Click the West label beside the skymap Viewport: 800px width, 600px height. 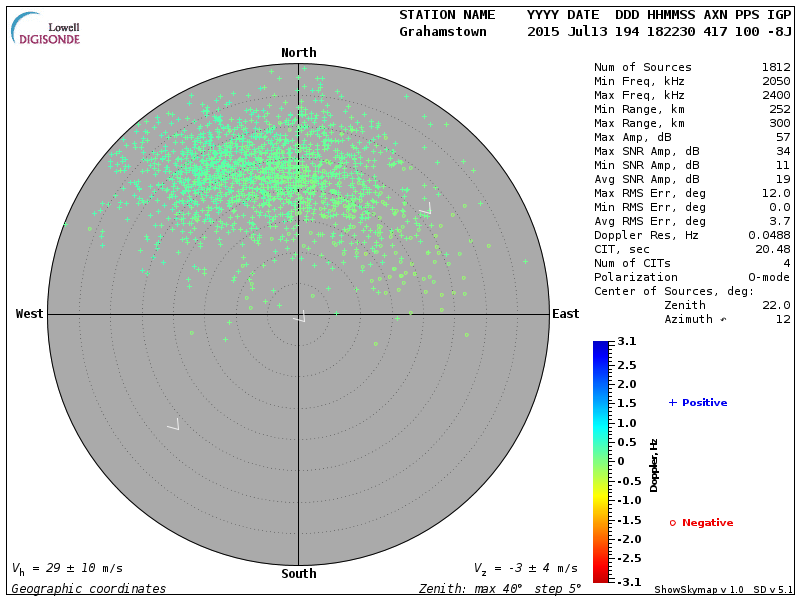coord(30,314)
